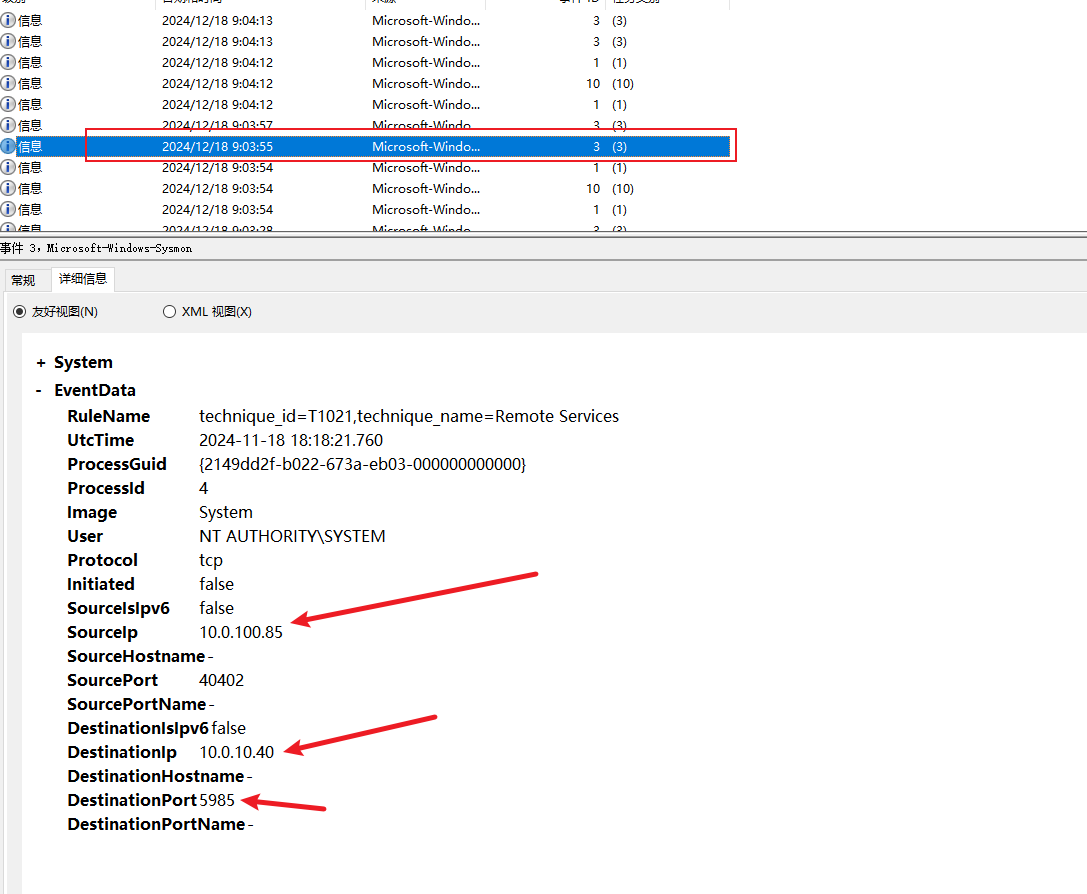This screenshot has width=1087, height=894.
Task: Select date cell of 9:03:54 event ID 10 row
Action: pyautogui.click(x=218, y=189)
